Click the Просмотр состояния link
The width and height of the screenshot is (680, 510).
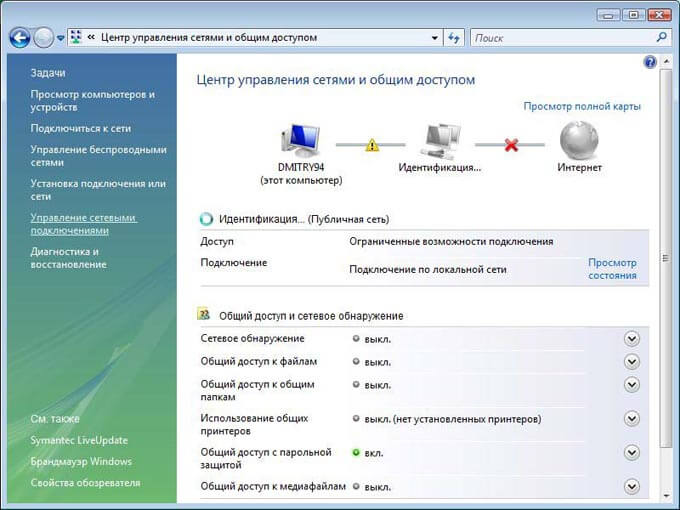pos(612,269)
